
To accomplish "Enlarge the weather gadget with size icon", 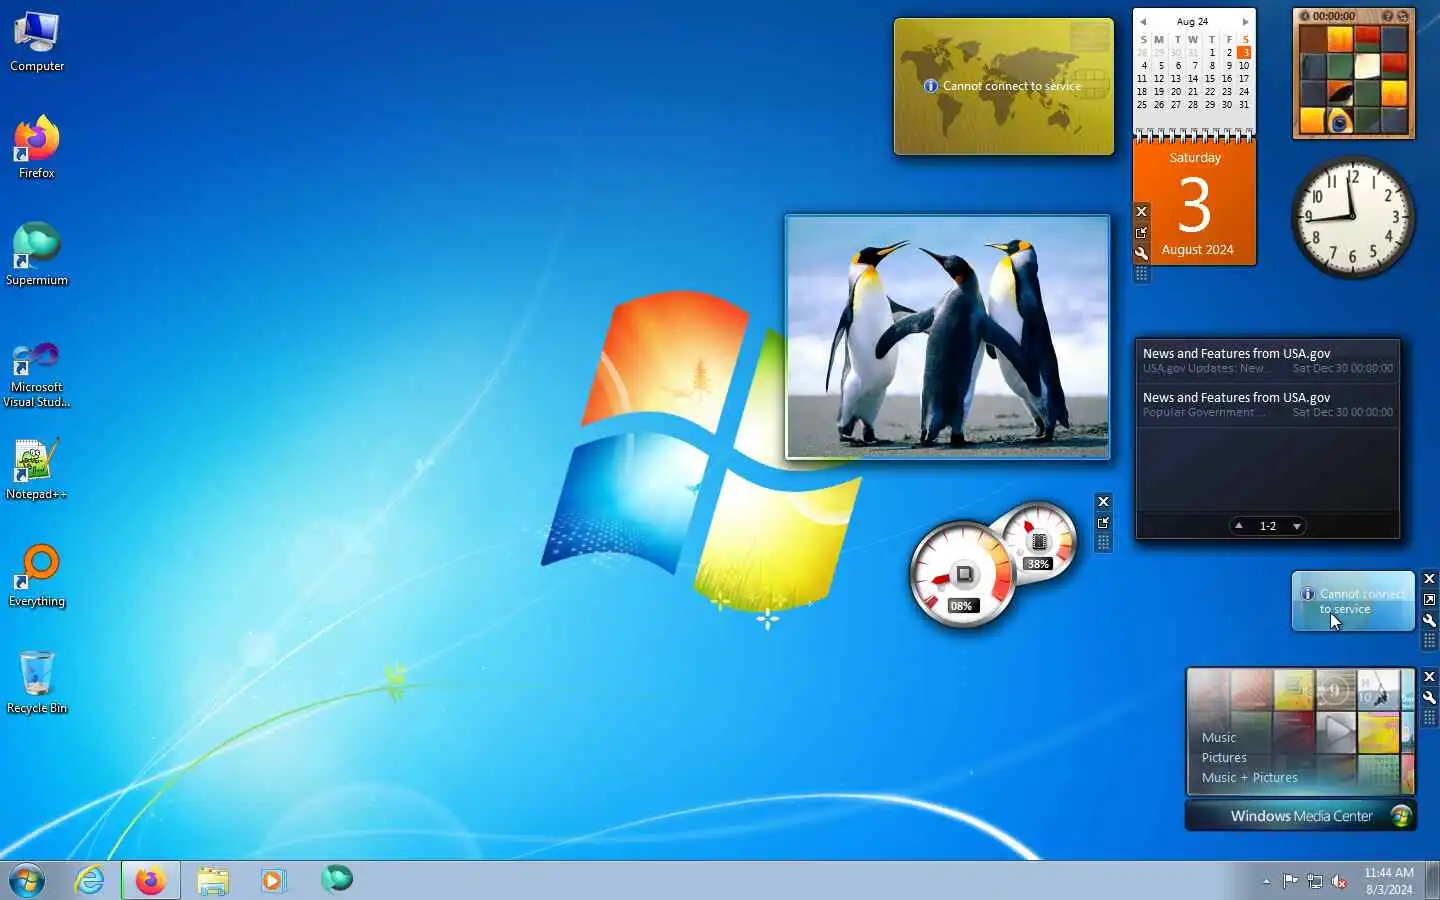I will (x=1429, y=599).
